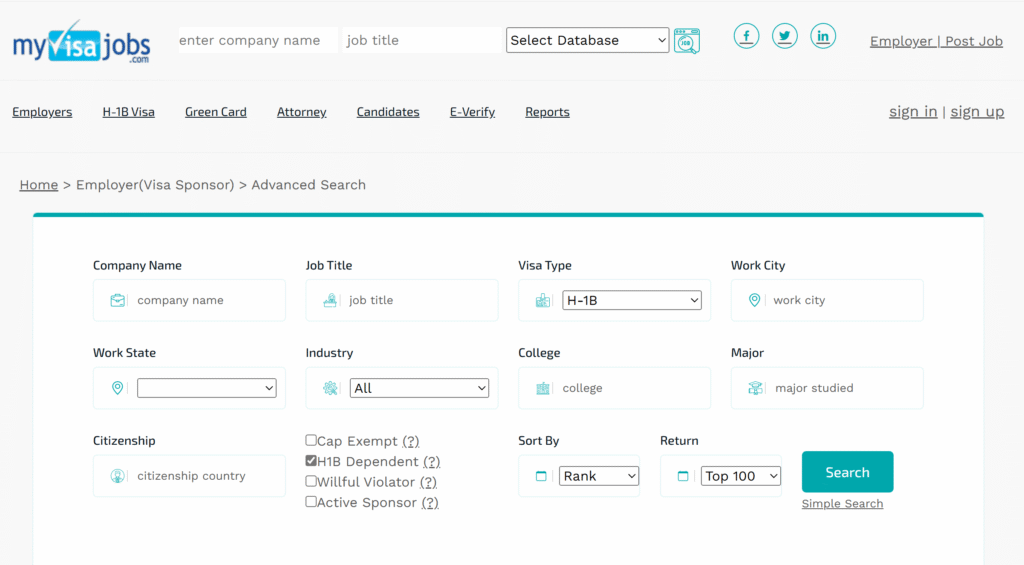
Task: Click the graduation cap icon in Major field
Action: 756,388
